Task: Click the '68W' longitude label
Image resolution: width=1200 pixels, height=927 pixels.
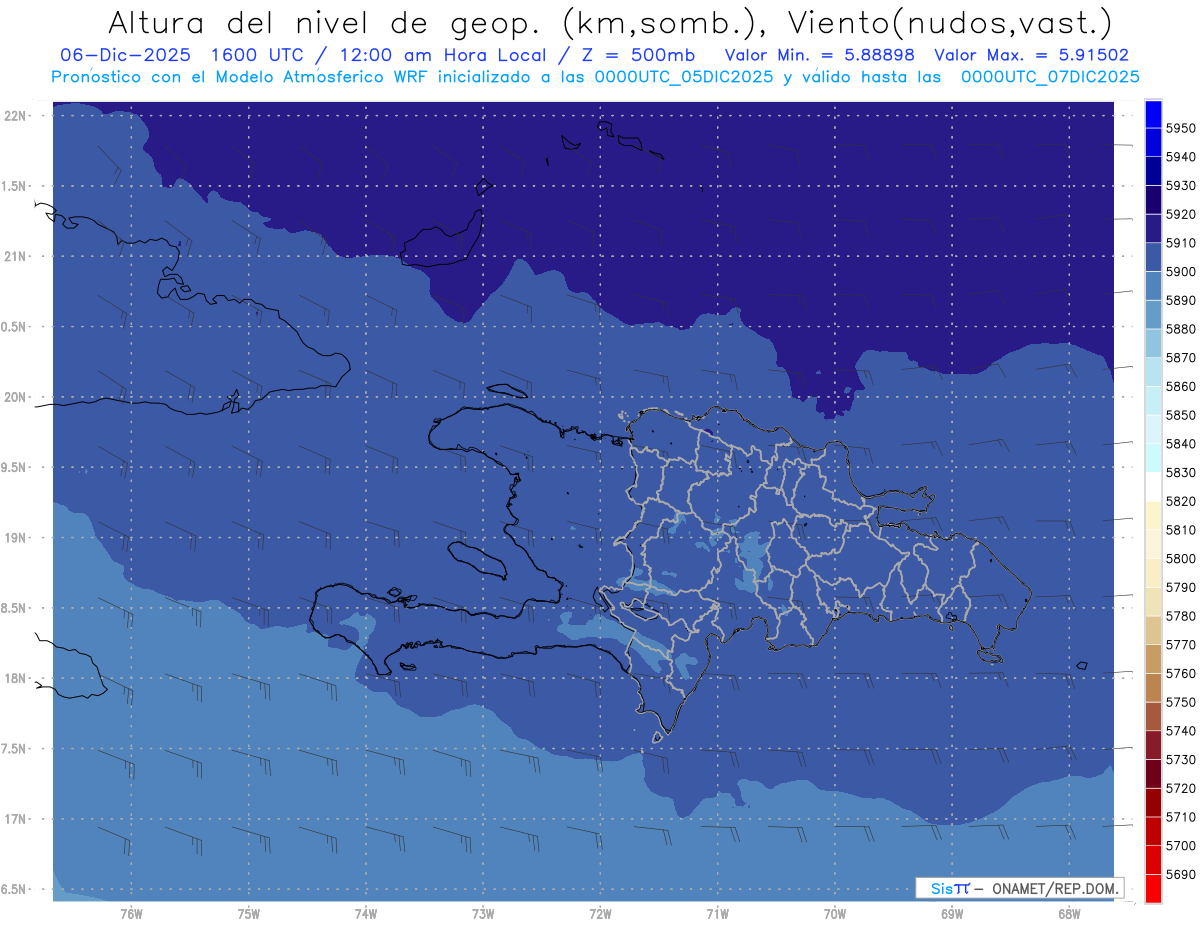Action: (1069, 914)
